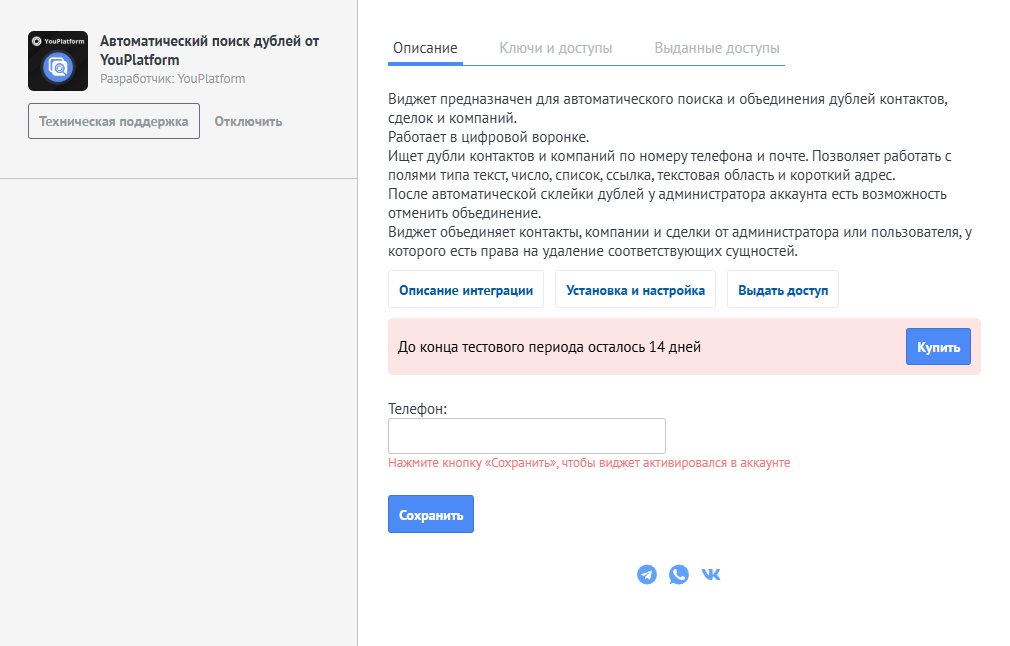Open Установка и настройка guide
Screen dimensions: 1010x646
(x=635, y=290)
